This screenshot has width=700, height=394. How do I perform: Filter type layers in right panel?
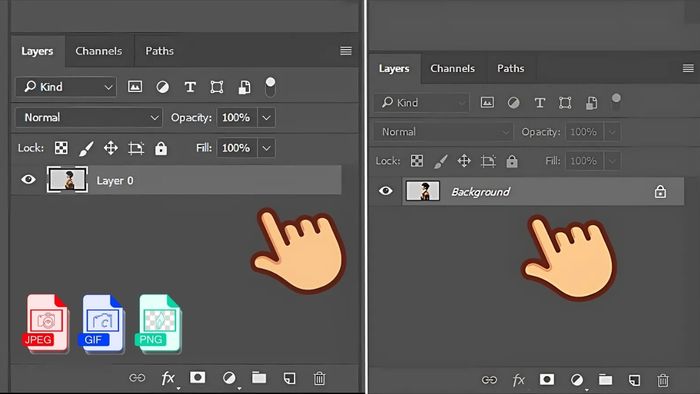[x=540, y=103]
